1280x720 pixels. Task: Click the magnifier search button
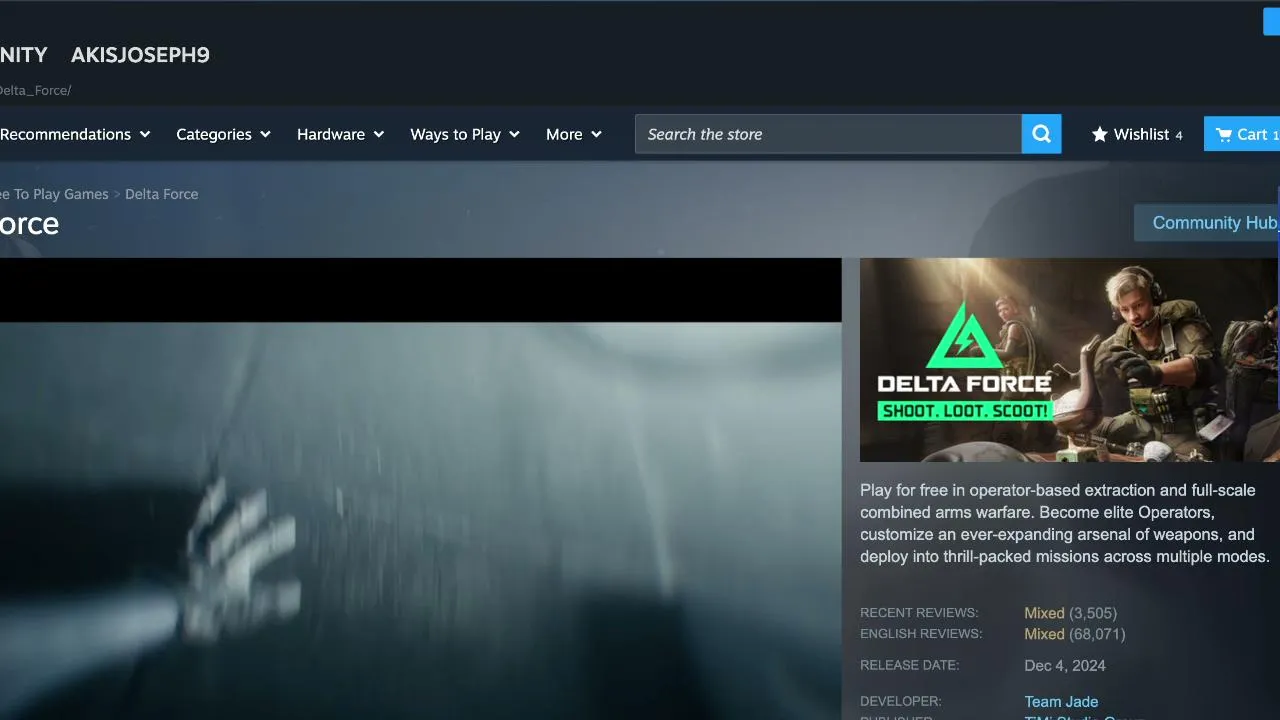pos(1041,134)
